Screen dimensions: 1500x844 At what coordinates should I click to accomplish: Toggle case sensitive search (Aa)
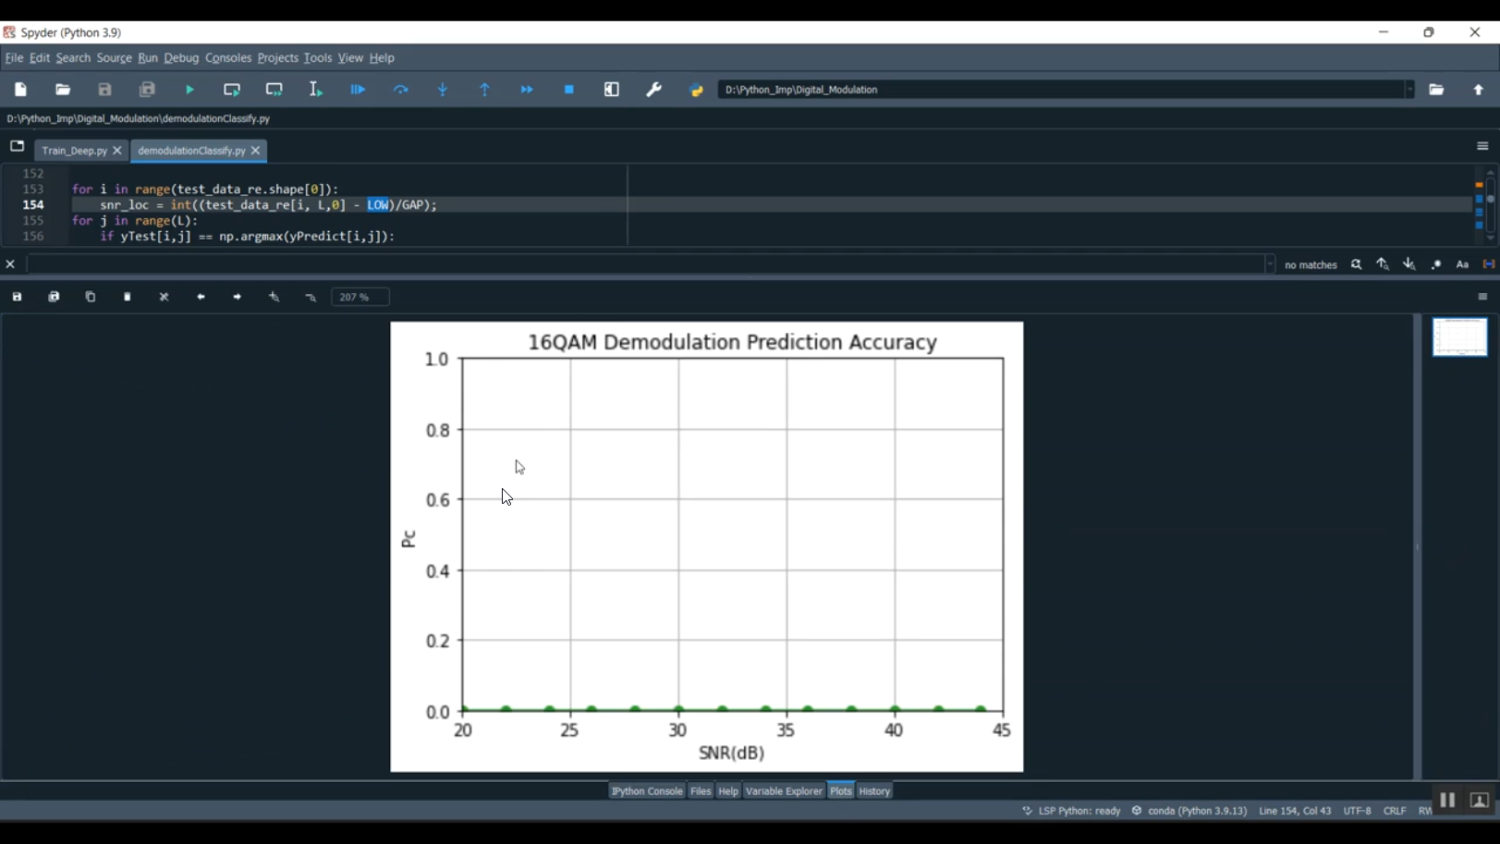pyautogui.click(x=1462, y=265)
